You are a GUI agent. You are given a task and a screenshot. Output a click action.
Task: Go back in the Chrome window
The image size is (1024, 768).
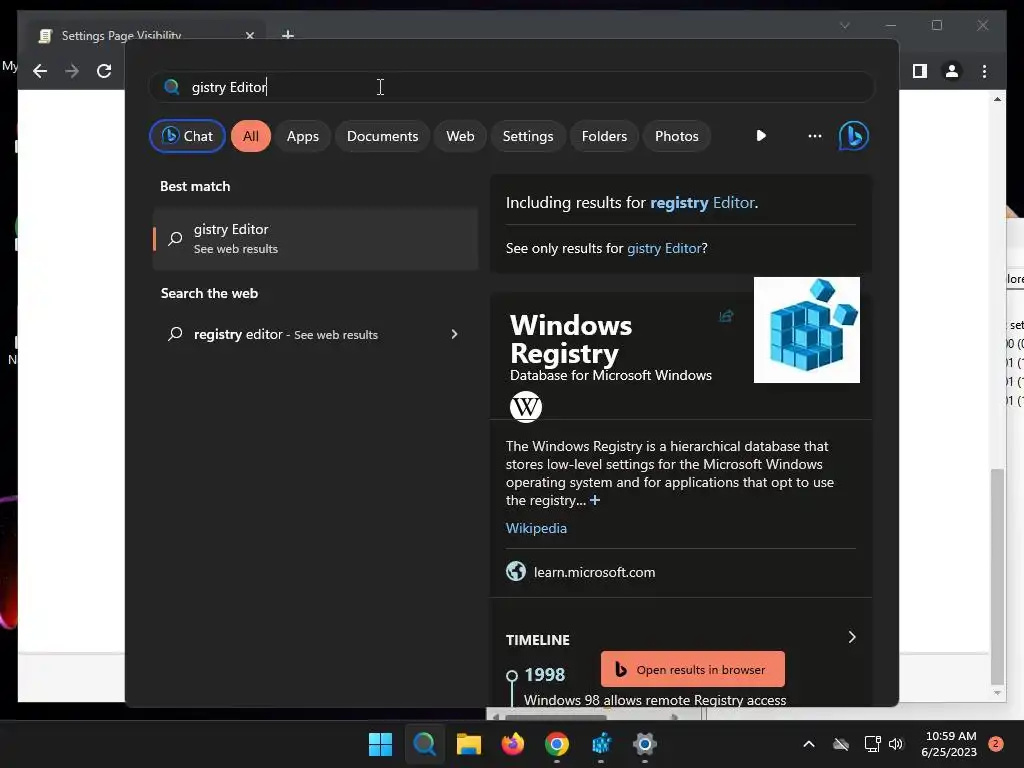tap(40, 71)
